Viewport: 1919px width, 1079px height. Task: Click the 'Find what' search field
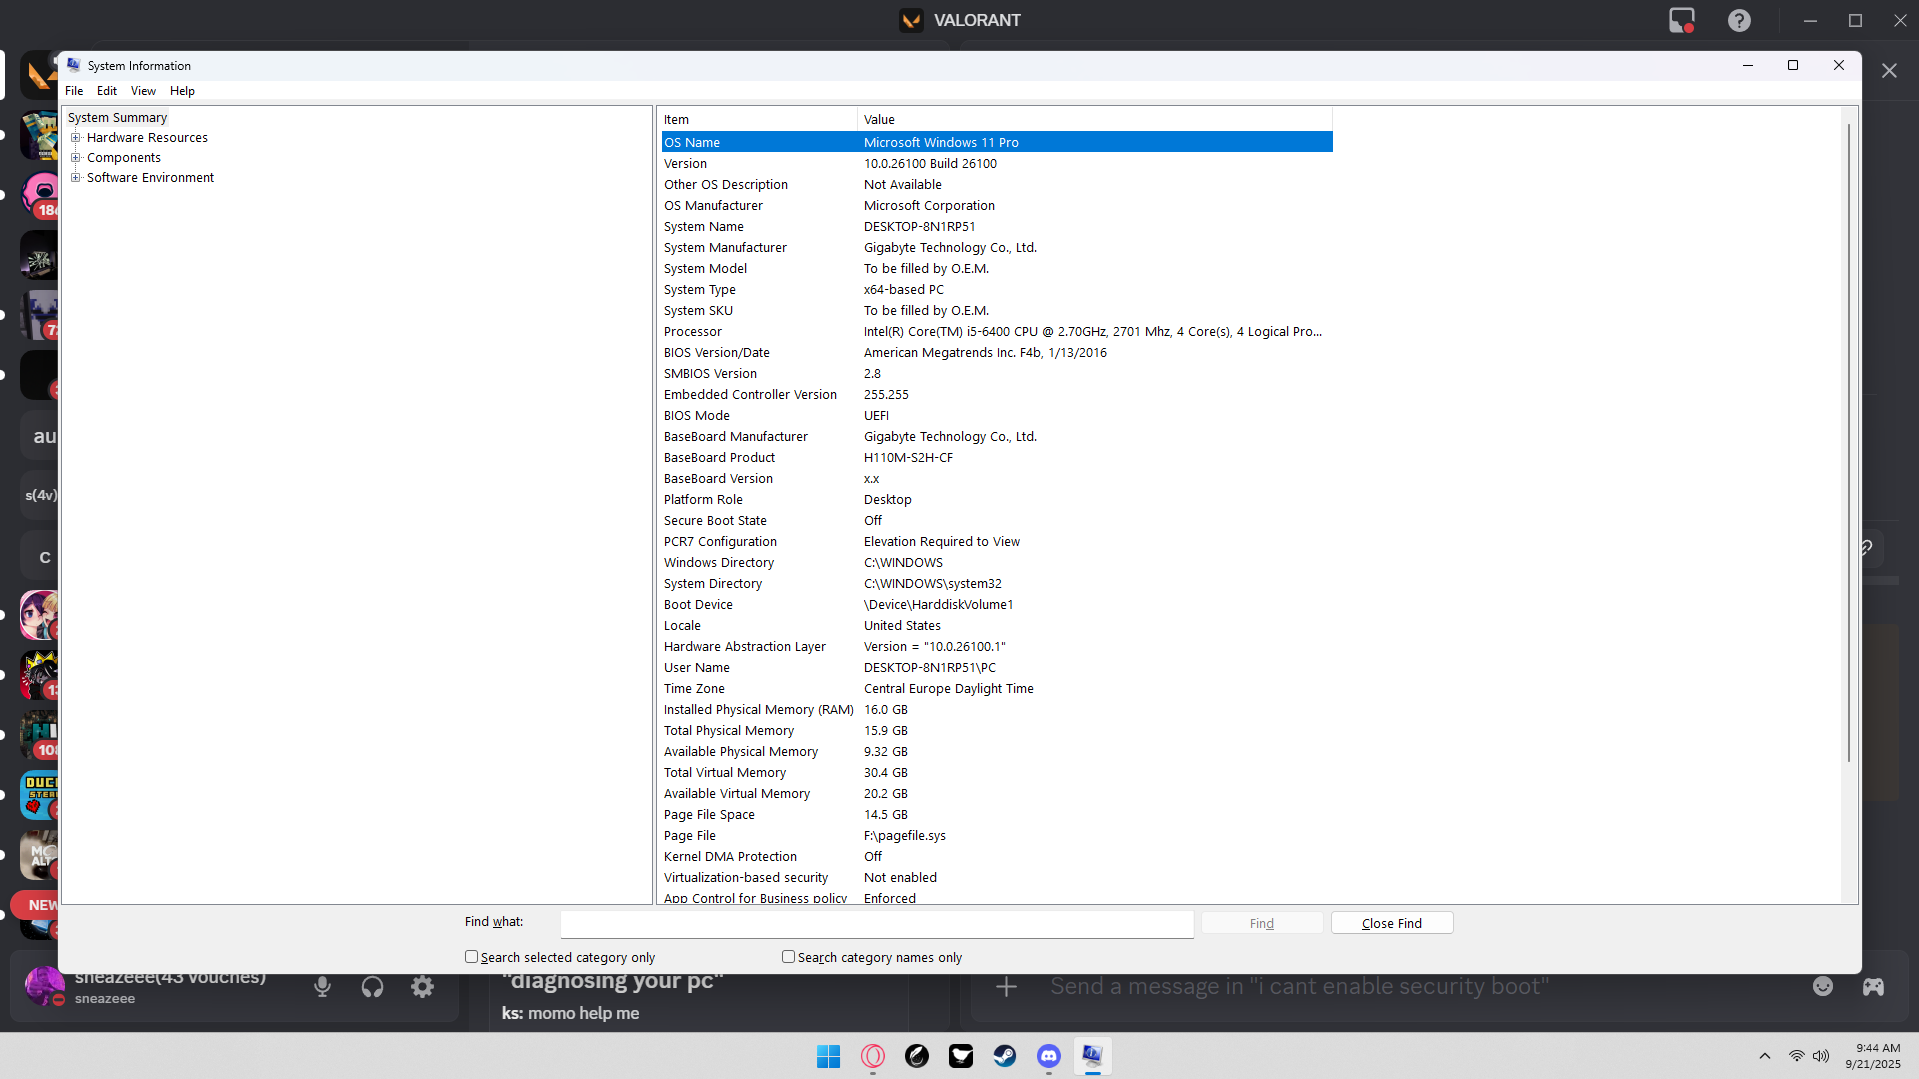(x=877, y=924)
